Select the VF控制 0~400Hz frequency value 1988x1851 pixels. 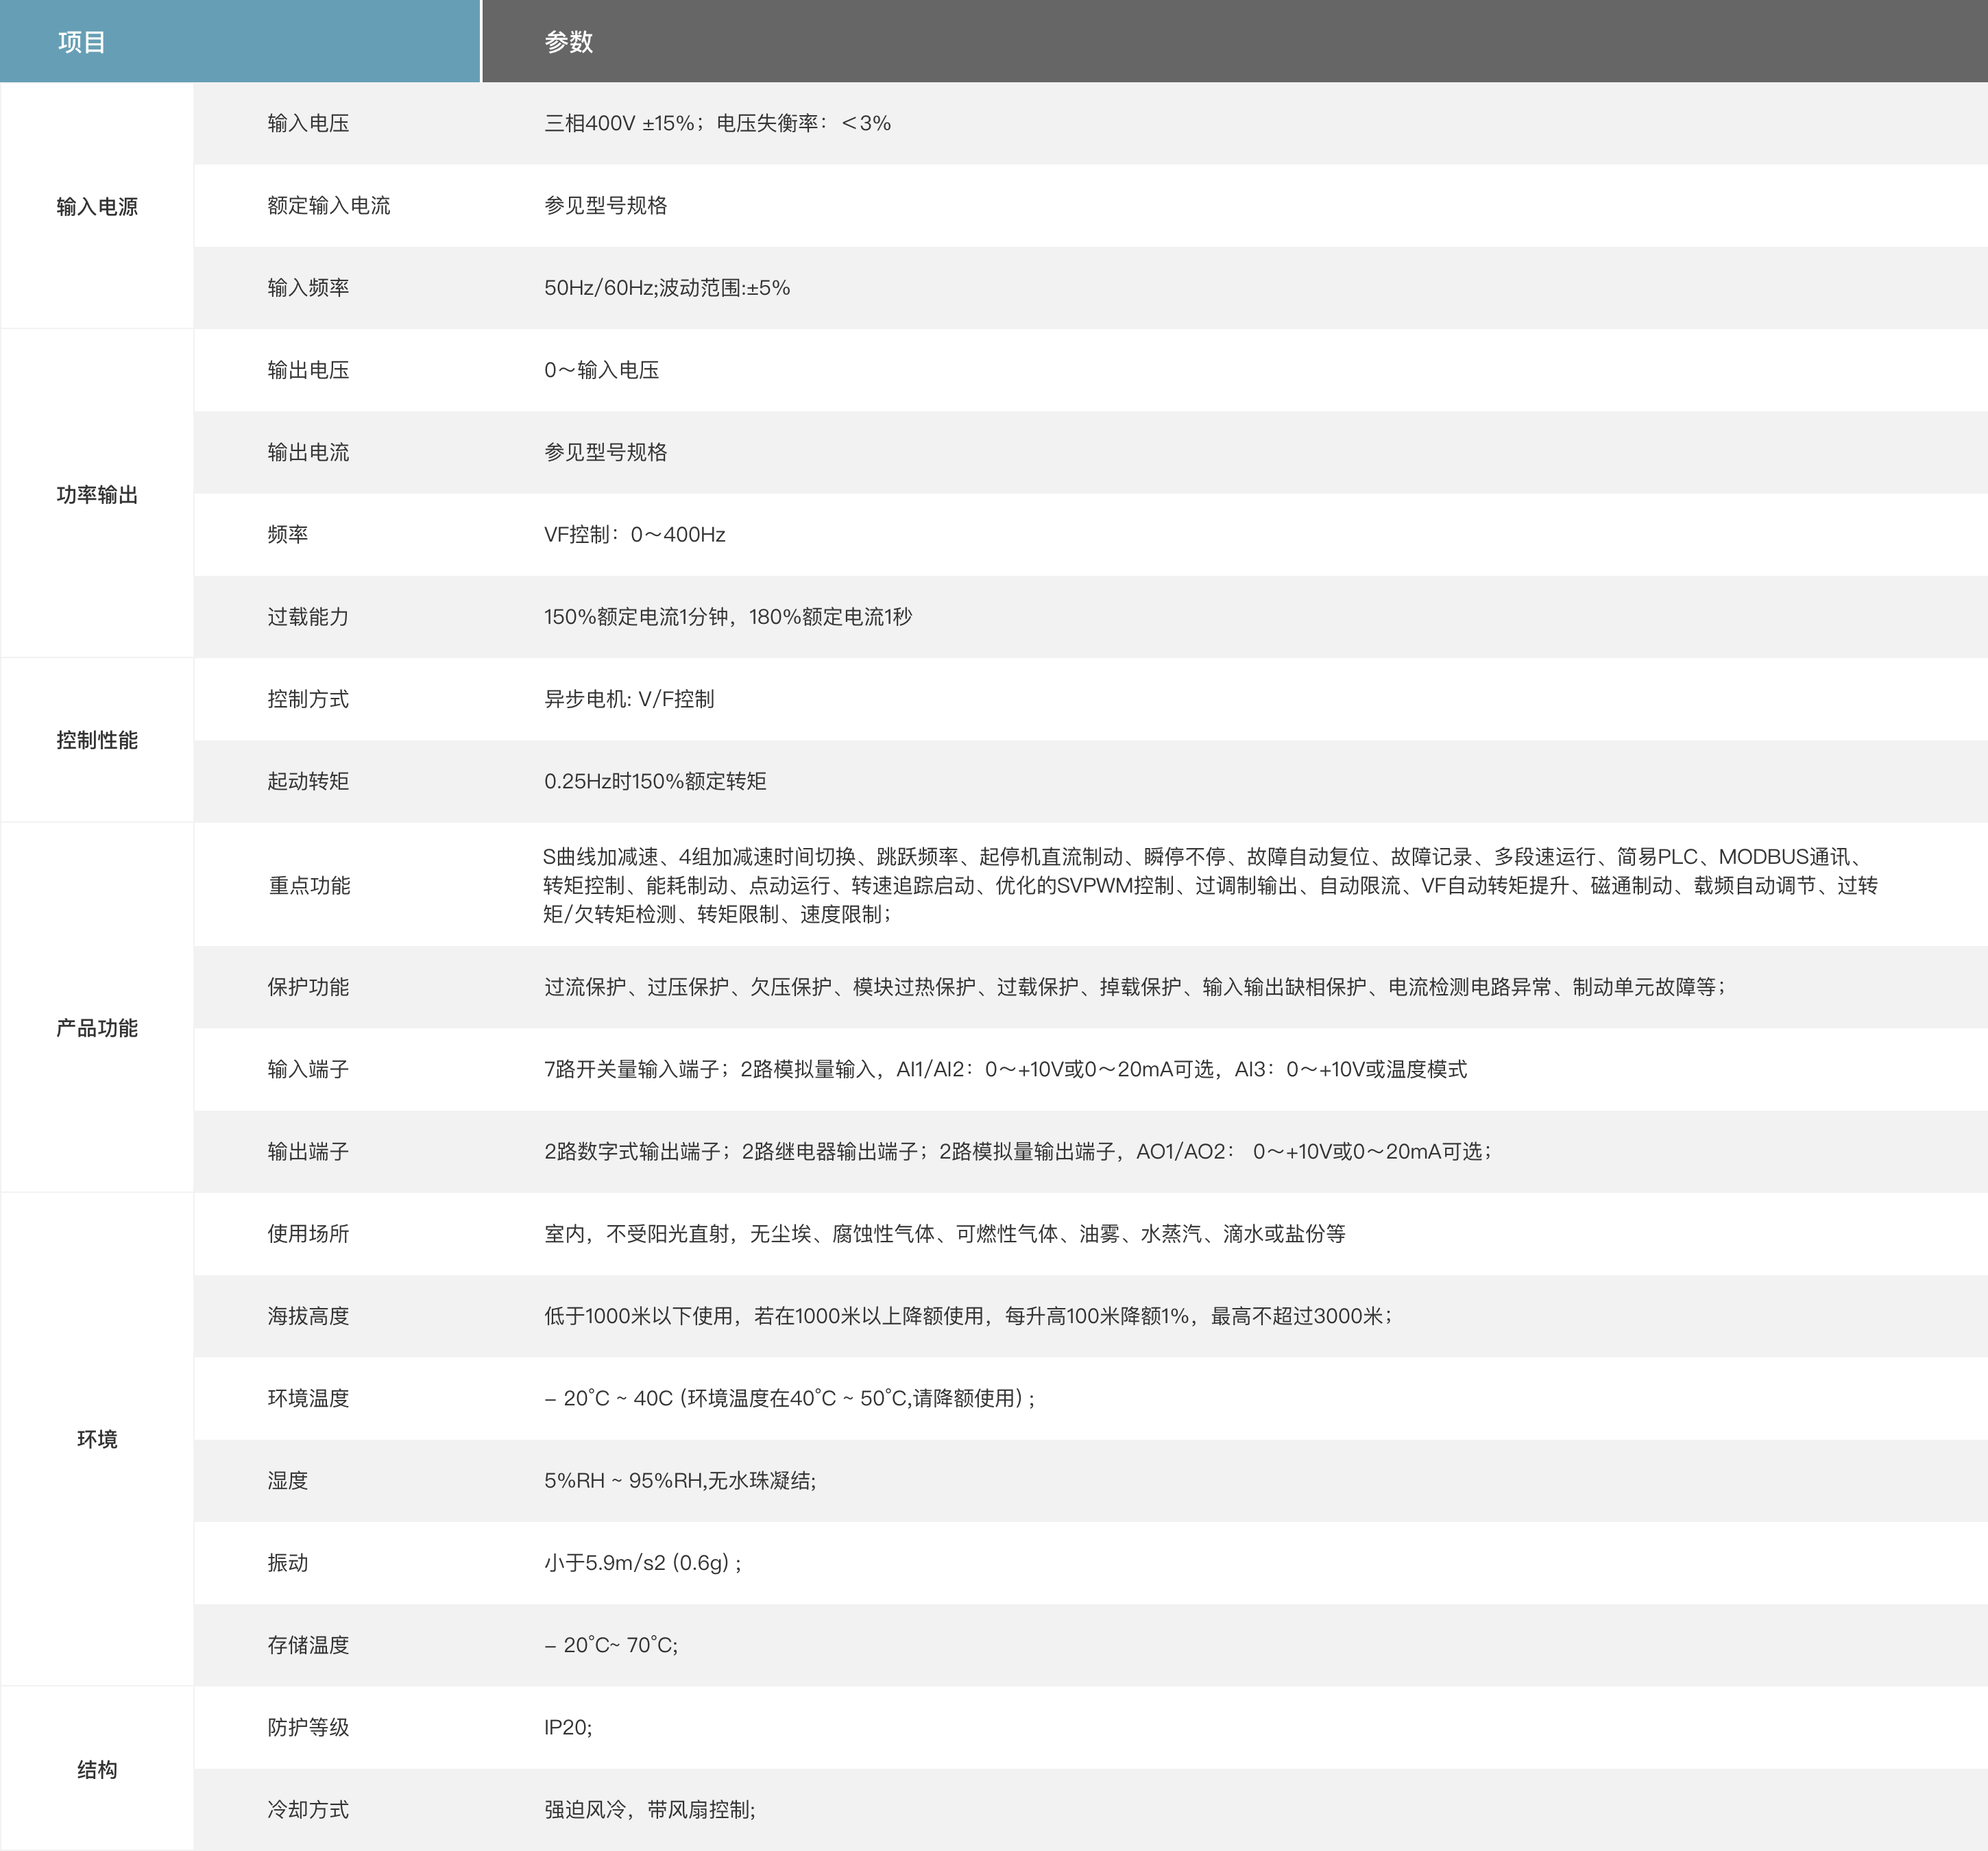(x=634, y=535)
